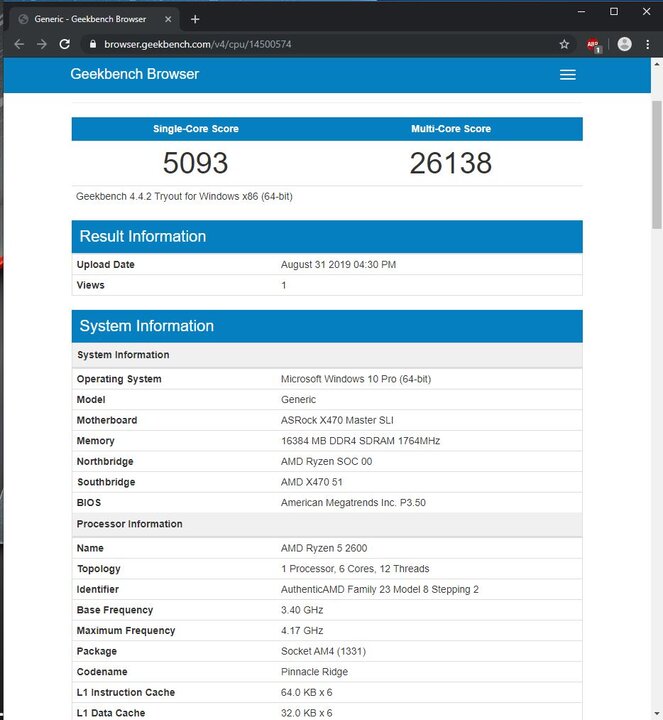Click the L1 Data Cache 32.0 KB x 6 value
Image resolution: width=663 pixels, height=720 pixels.
pyautogui.click(x=306, y=713)
